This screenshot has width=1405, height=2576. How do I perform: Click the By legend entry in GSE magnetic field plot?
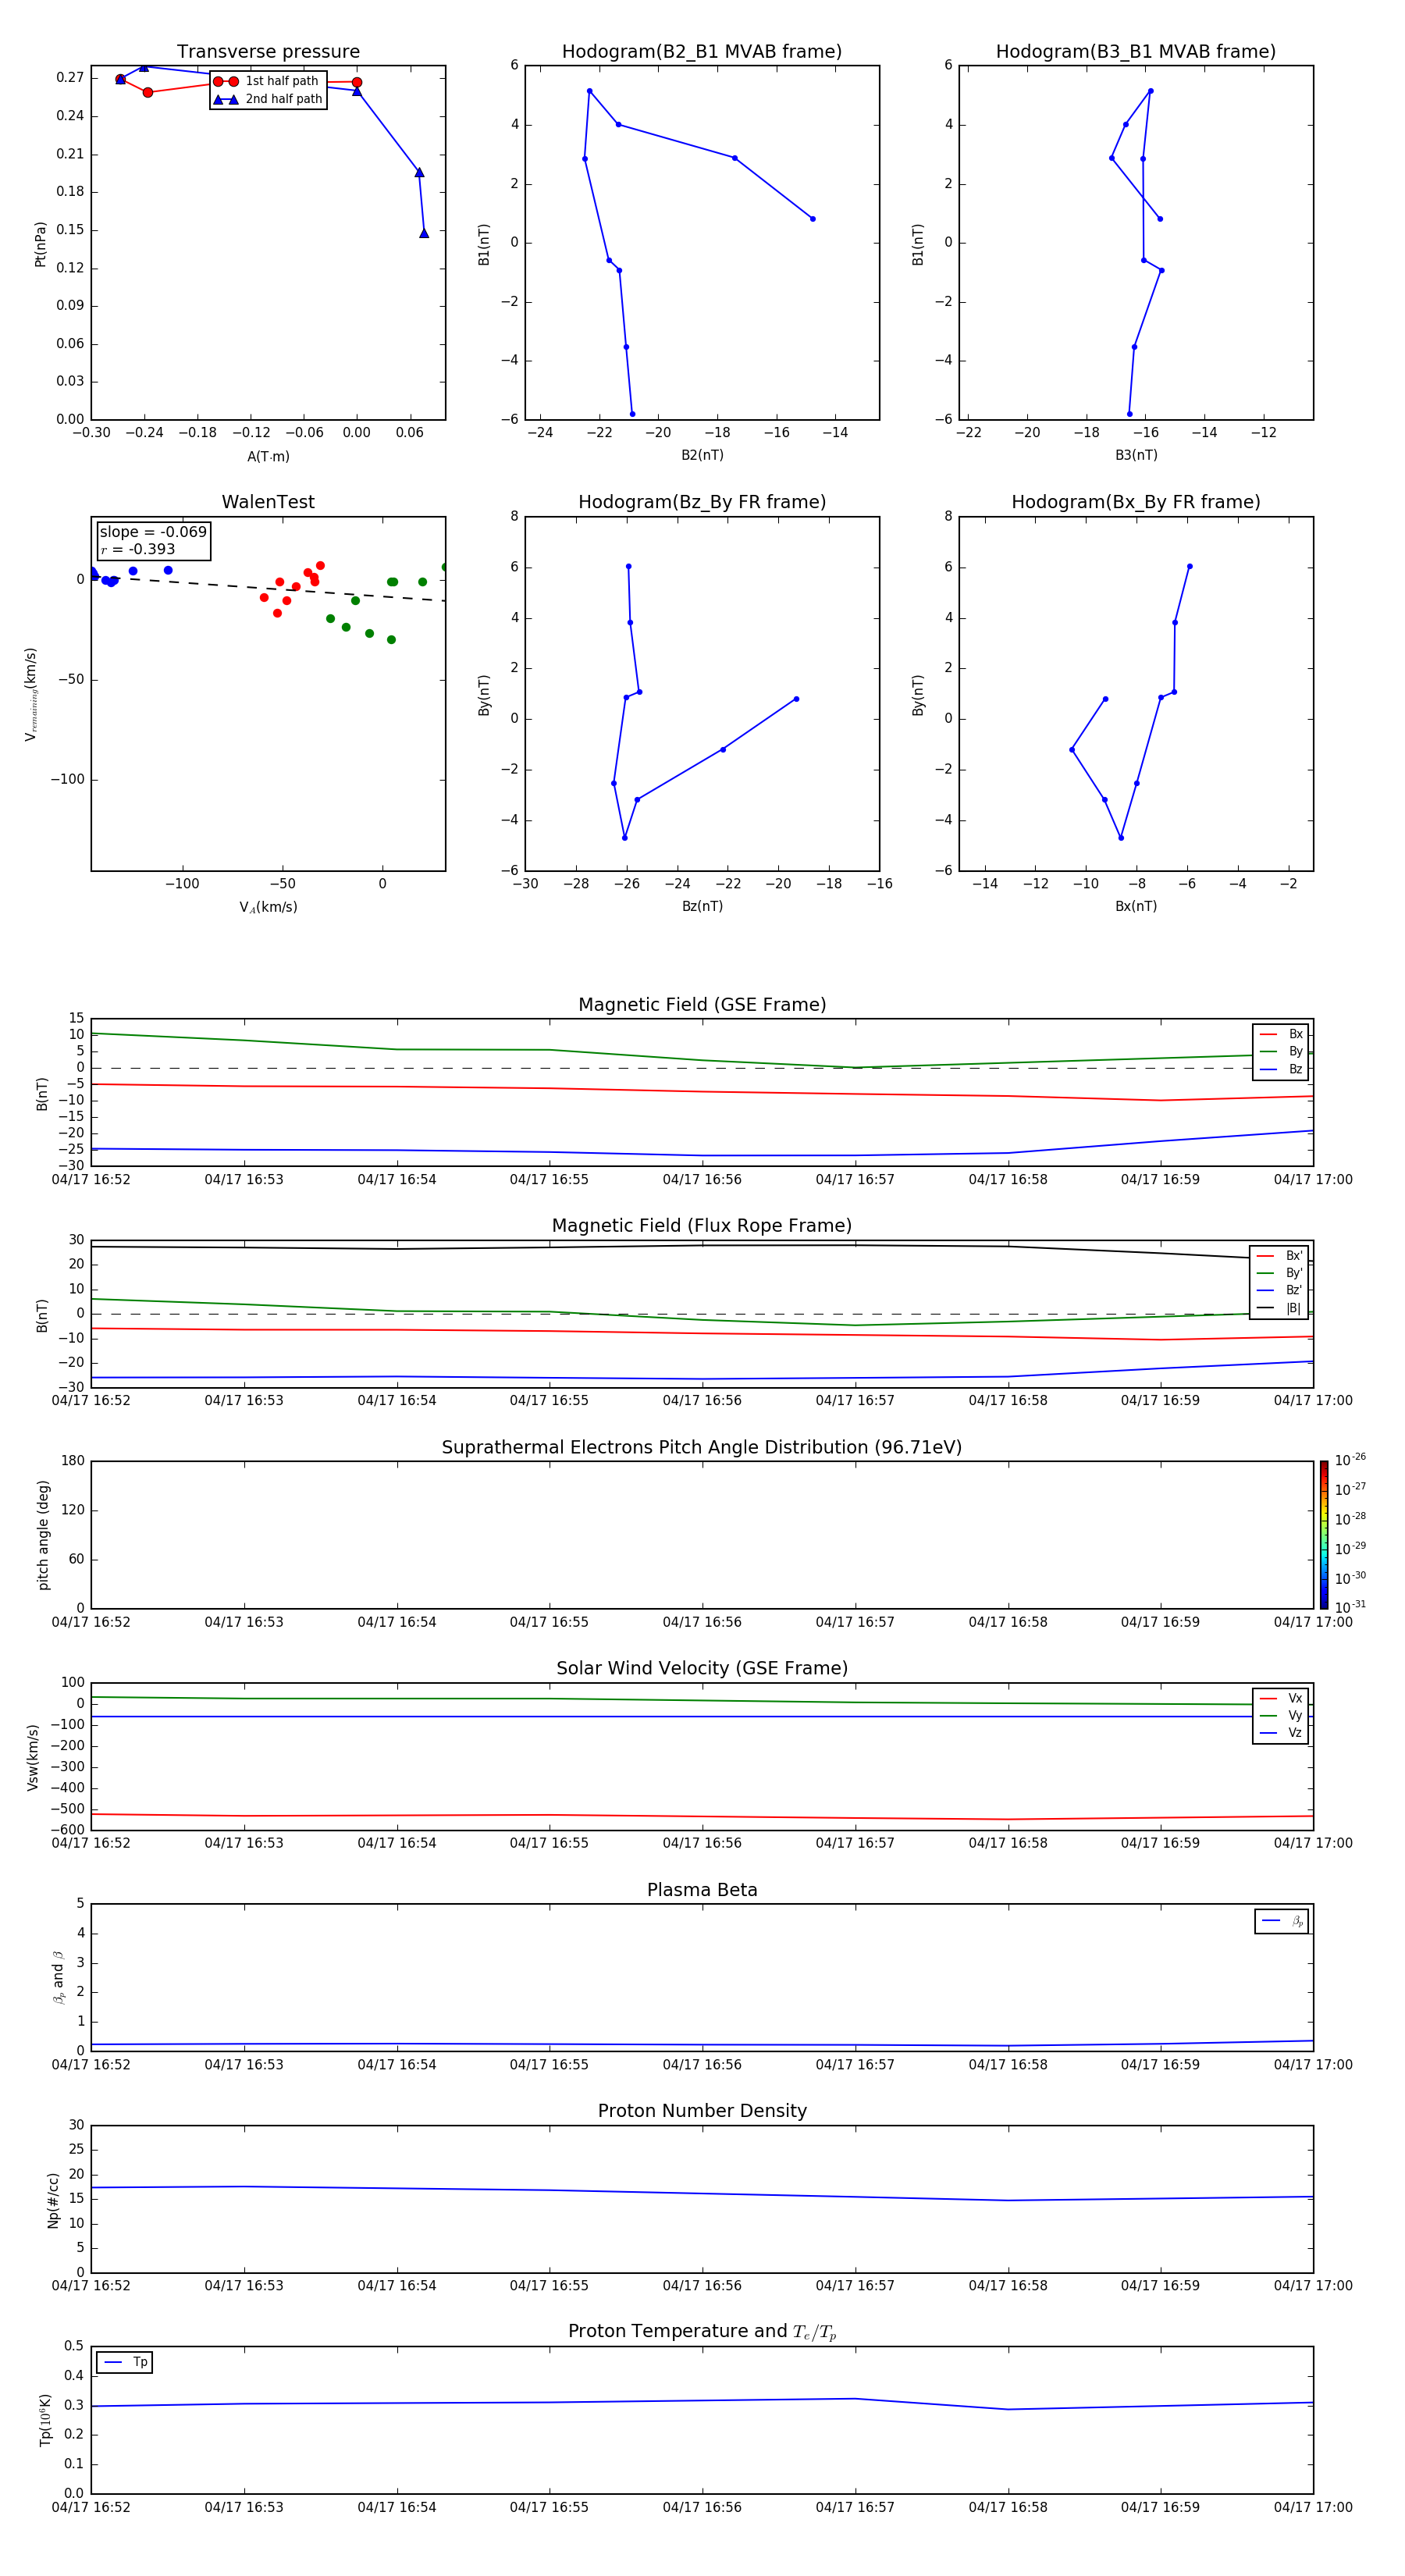click(1281, 1052)
